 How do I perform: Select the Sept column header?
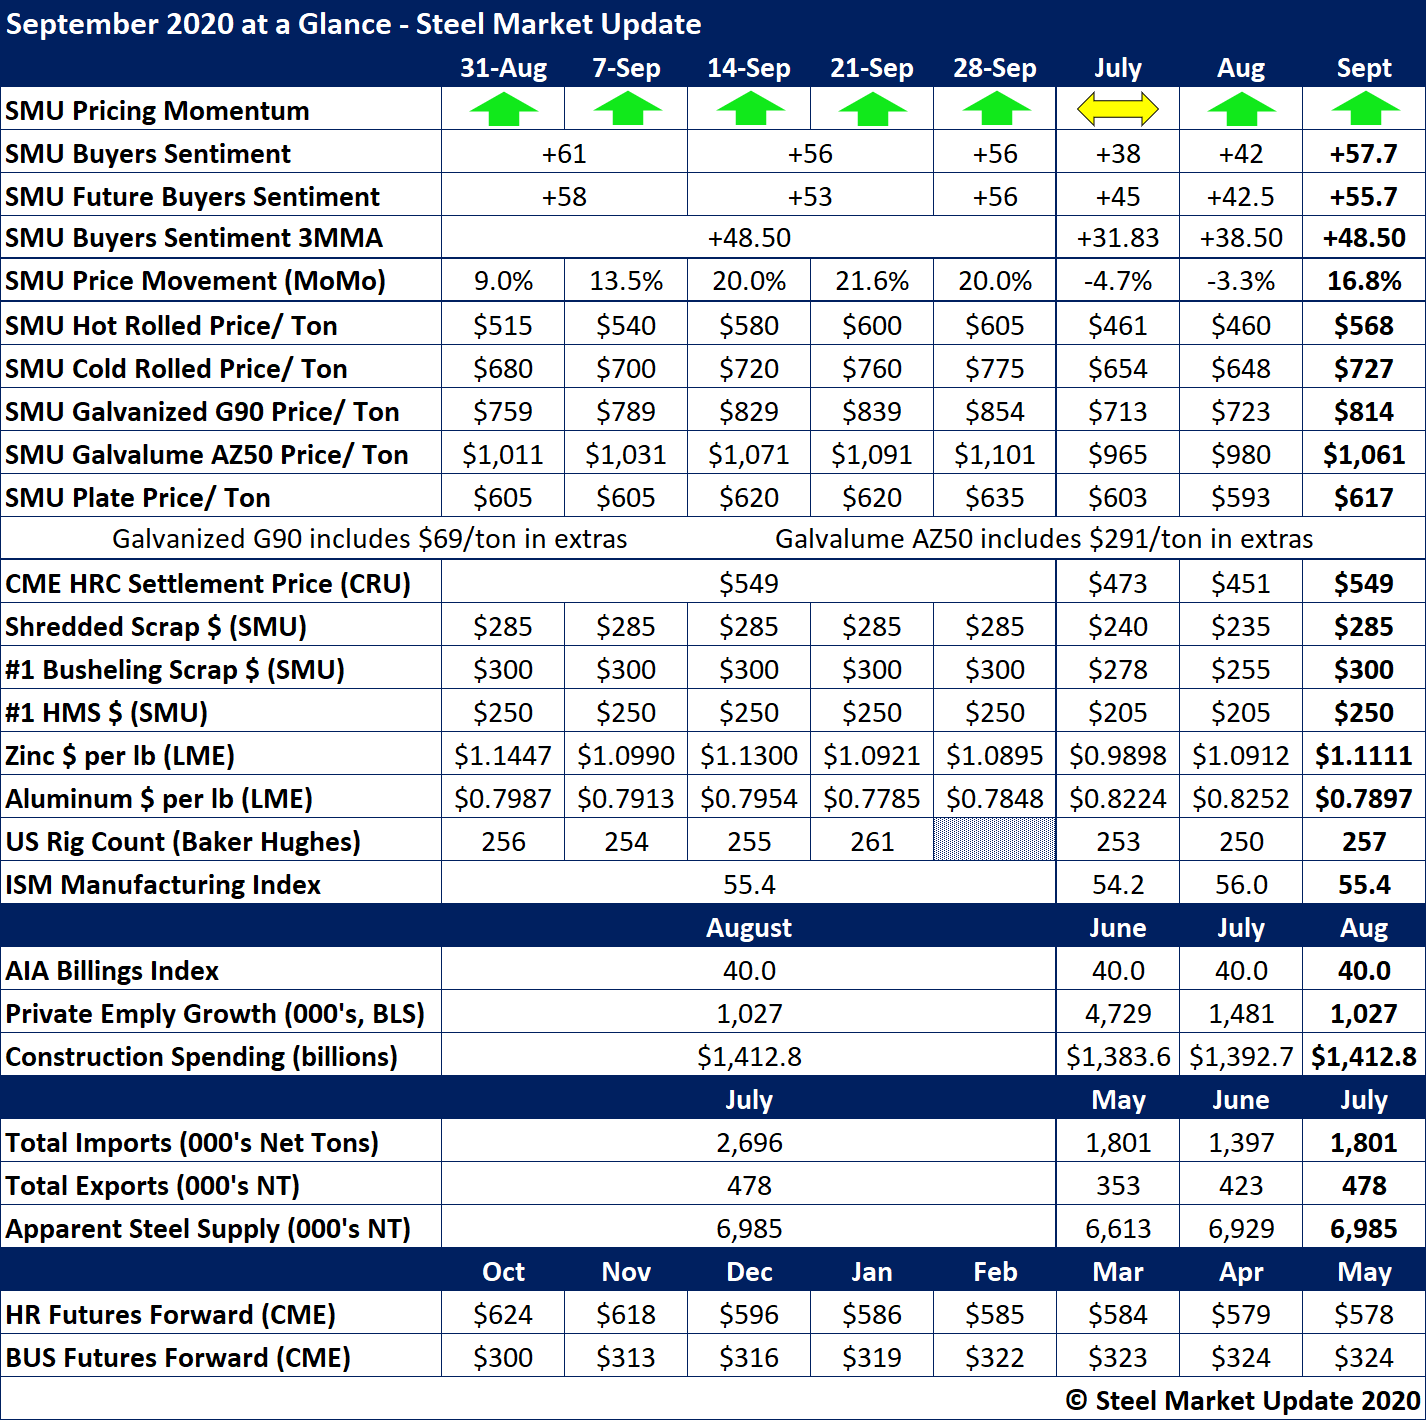[1364, 68]
